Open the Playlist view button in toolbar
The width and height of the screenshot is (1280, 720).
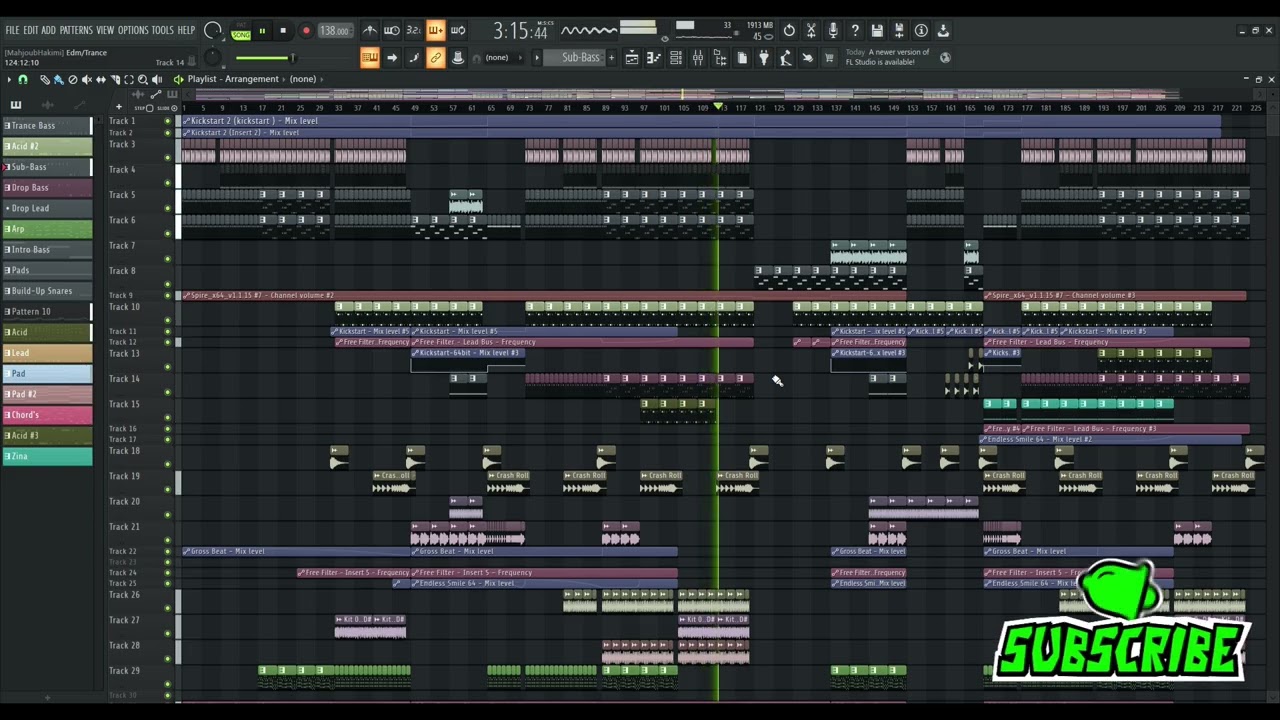pyautogui.click(x=632, y=58)
